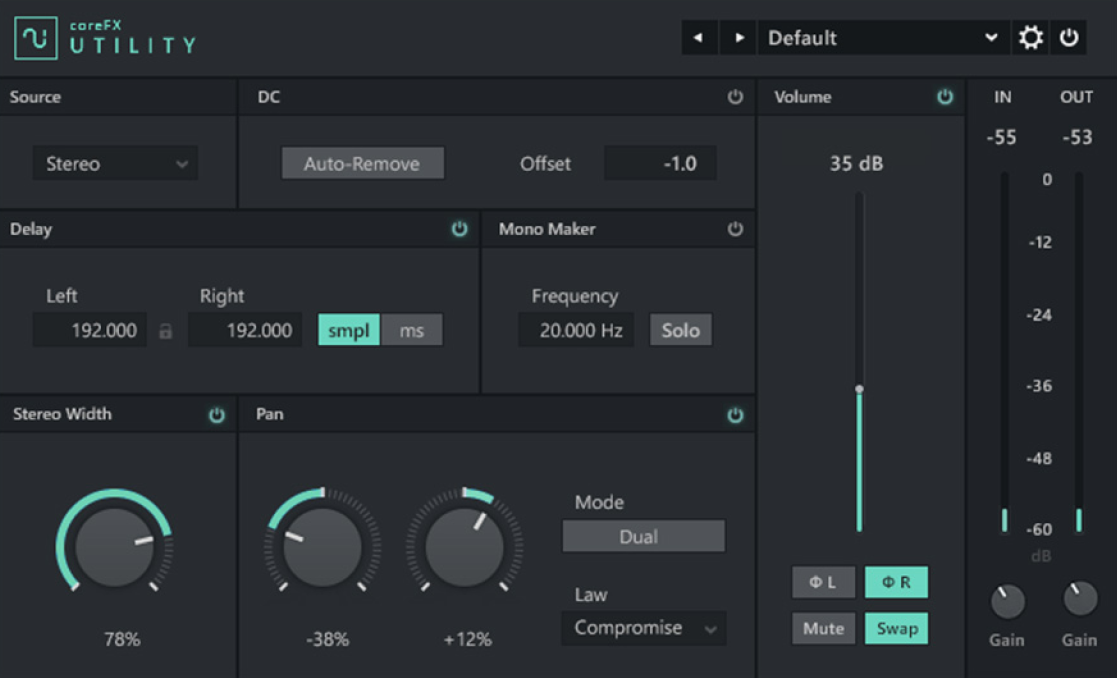Toggle the DC section power icon
Image resolution: width=1117 pixels, height=678 pixels.
tap(735, 97)
